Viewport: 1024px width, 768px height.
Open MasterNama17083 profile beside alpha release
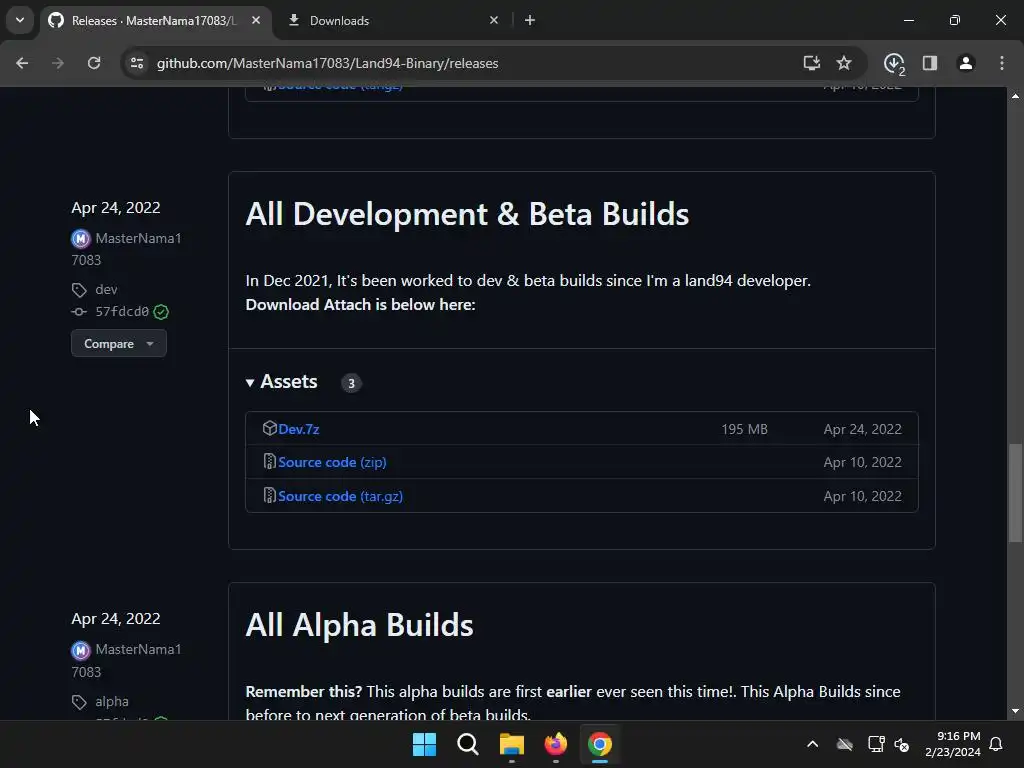point(127,660)
